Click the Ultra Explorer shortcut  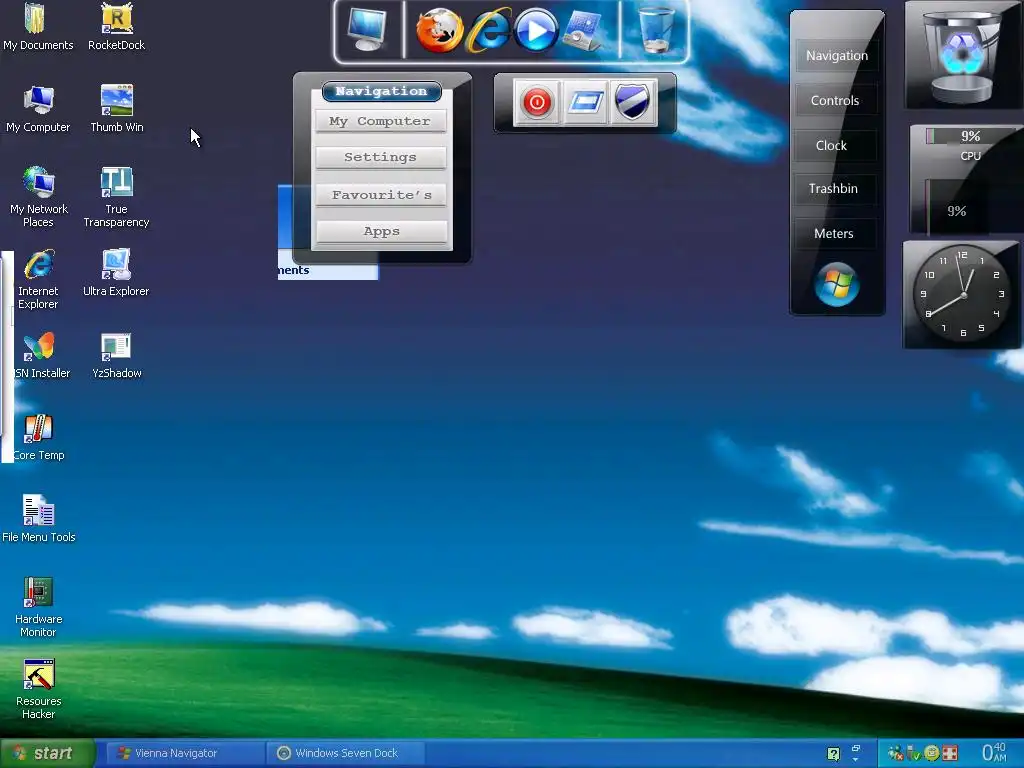click(116, 273)
